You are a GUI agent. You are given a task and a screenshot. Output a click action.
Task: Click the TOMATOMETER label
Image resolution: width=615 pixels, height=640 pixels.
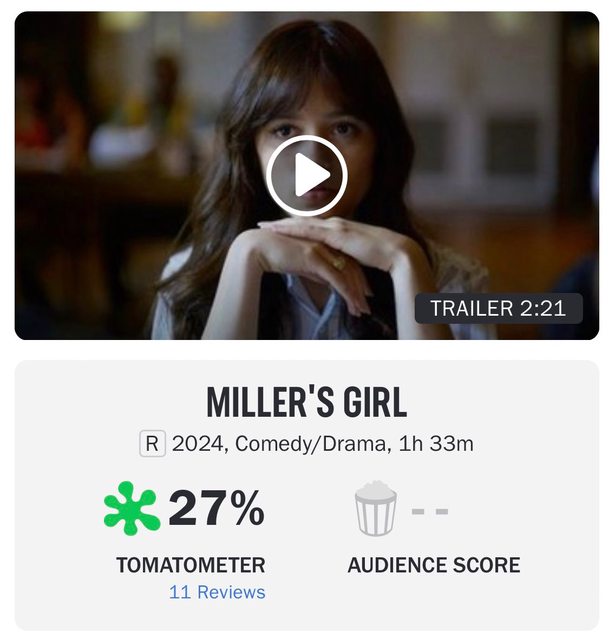191,565
